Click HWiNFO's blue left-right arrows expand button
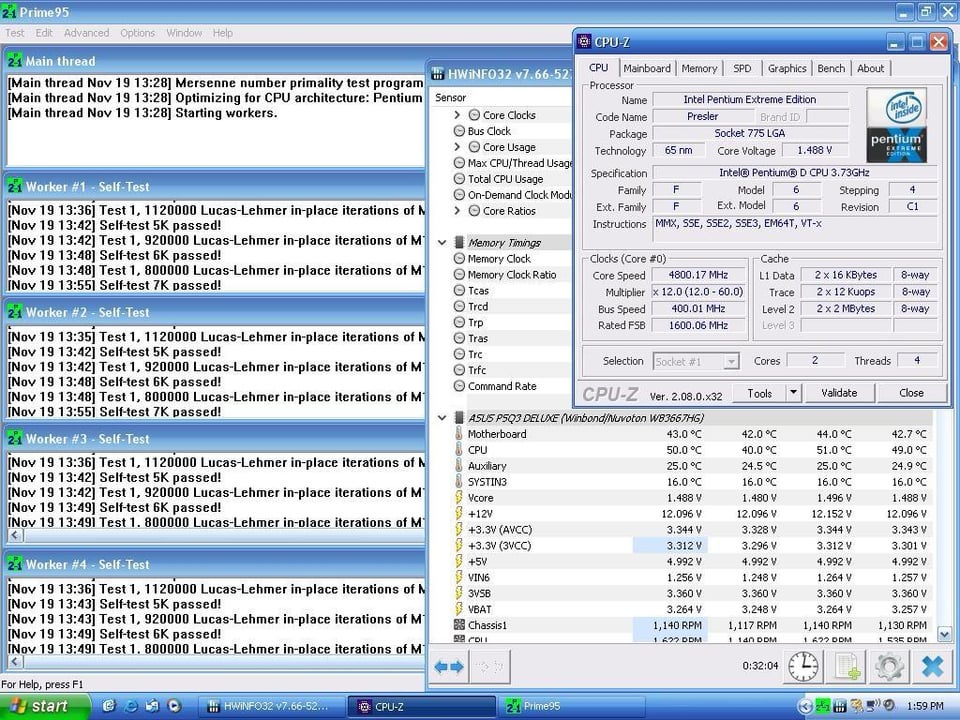The height and width of the screenshot is (720, 960). point(449,666)
